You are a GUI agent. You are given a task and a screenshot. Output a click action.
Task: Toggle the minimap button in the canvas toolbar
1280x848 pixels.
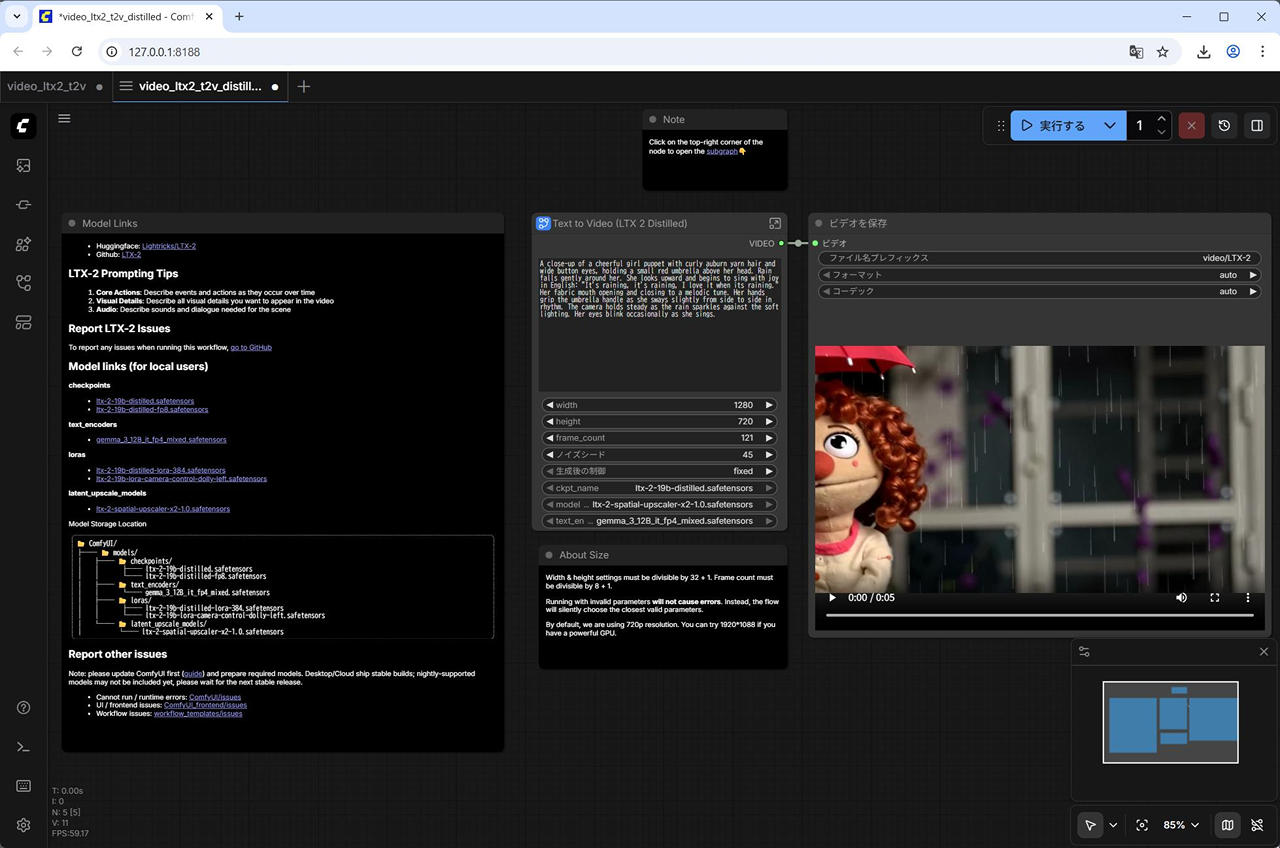1227,825
